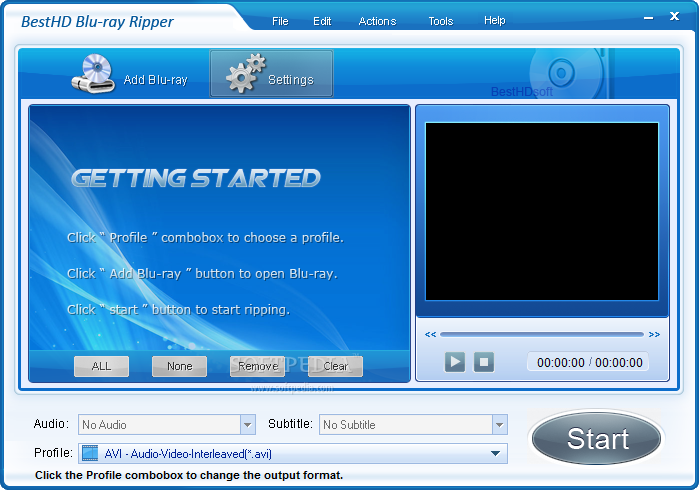Open the Actions menu

(377, 21)
